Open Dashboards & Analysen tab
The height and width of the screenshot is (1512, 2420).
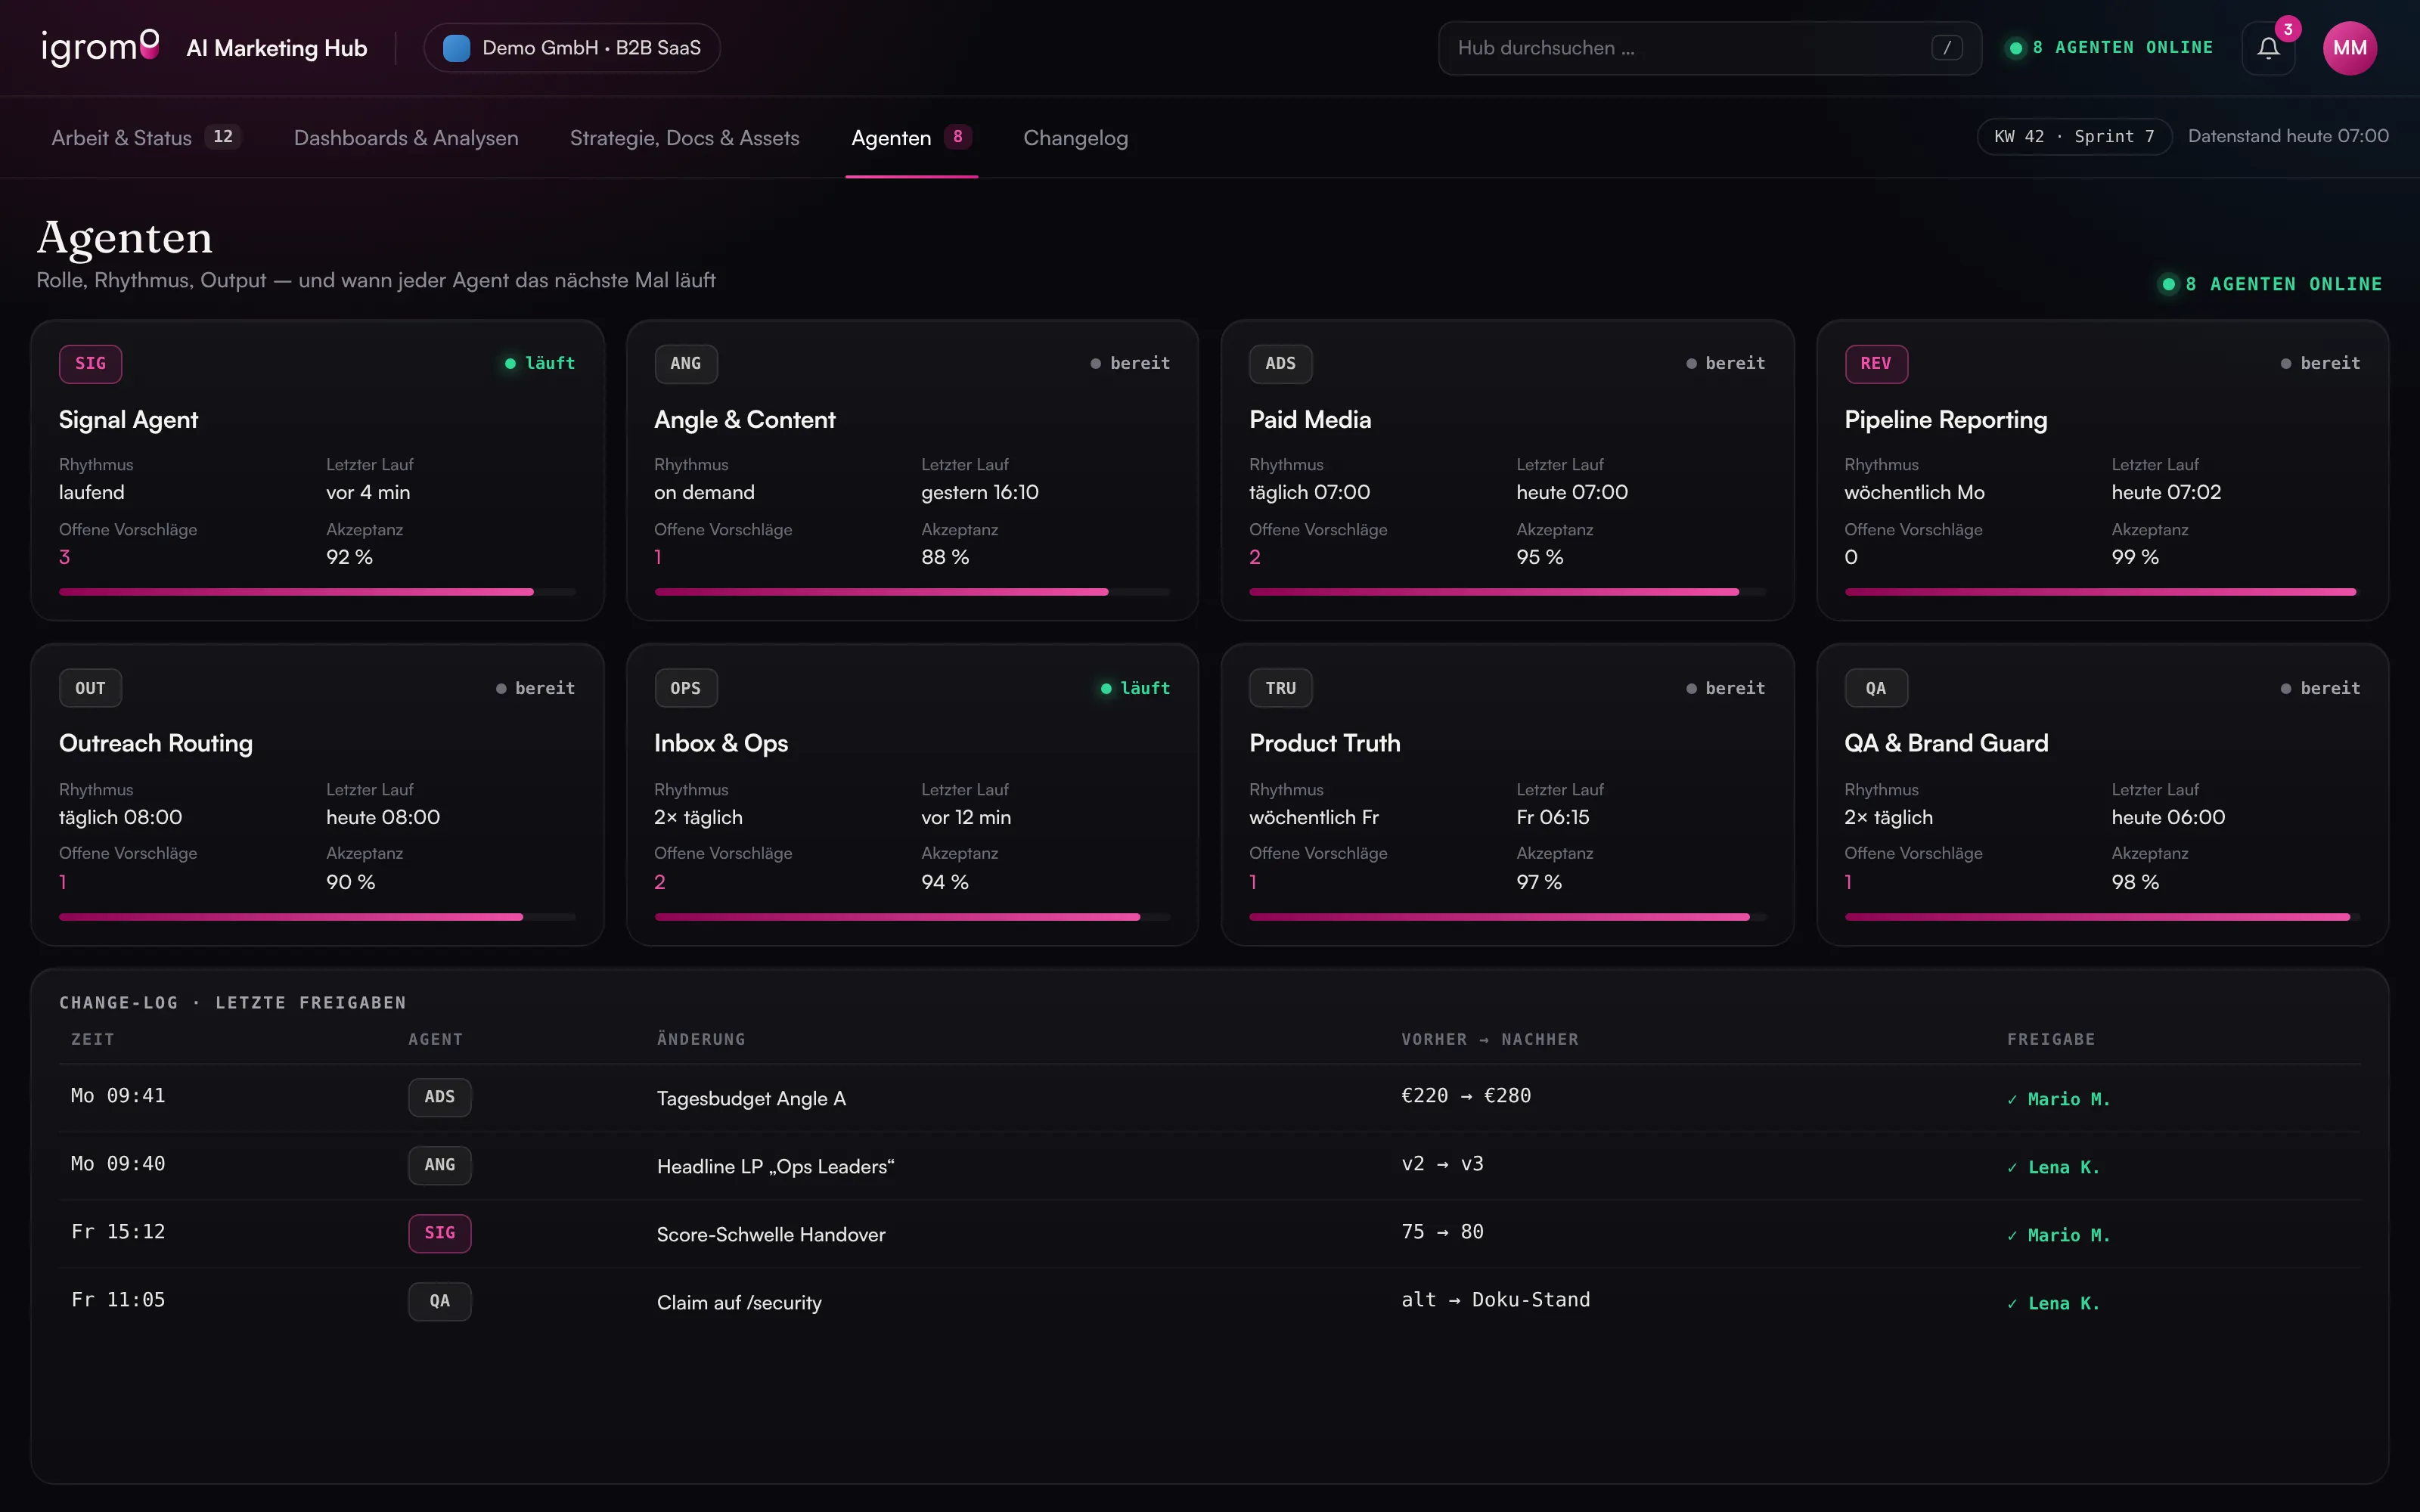click(406, 138)
